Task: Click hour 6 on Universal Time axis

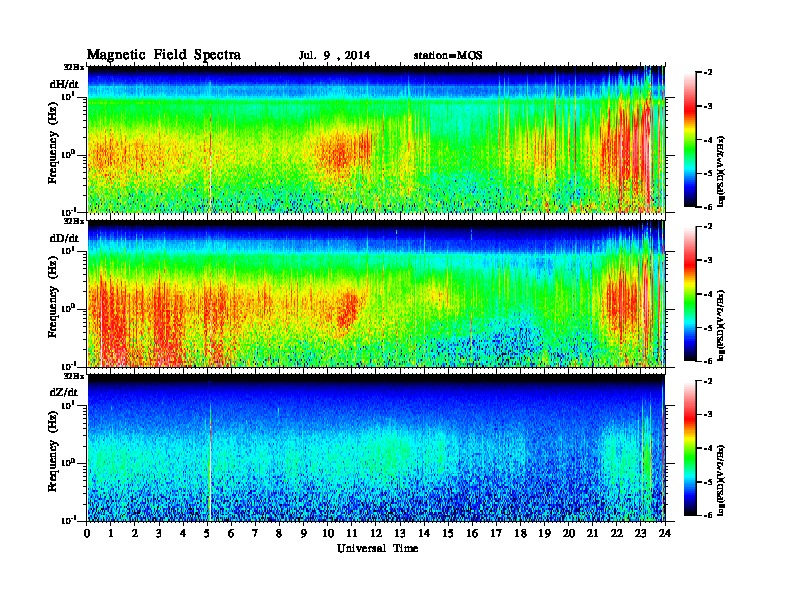Action: tap(231, 534)
